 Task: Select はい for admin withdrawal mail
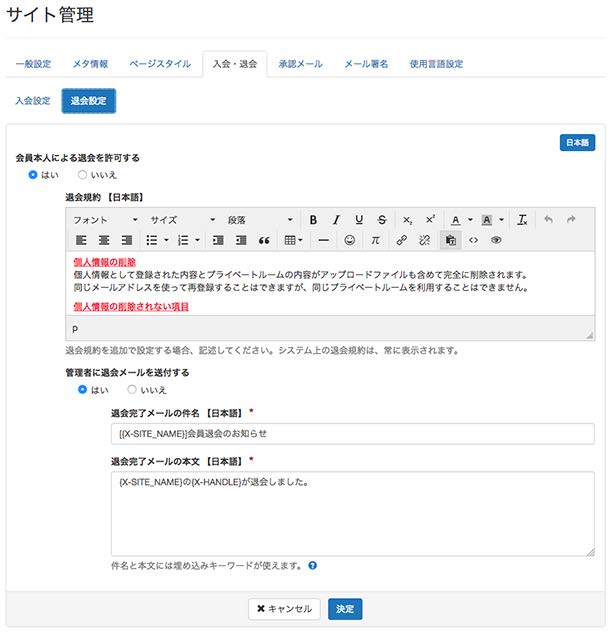click(x=82, y=389)
